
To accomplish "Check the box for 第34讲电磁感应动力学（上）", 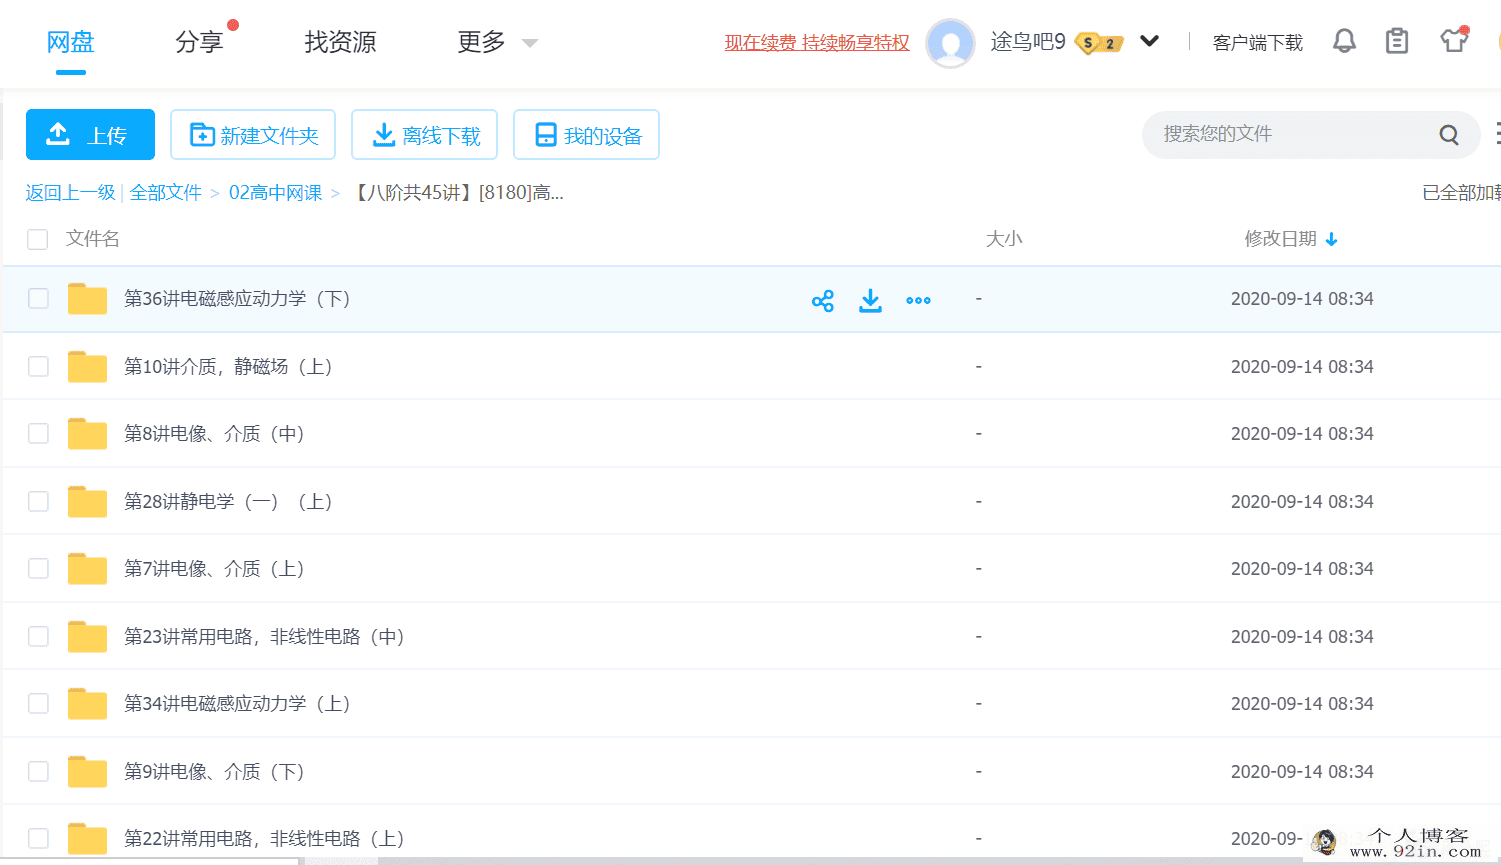I will point(38,704).
